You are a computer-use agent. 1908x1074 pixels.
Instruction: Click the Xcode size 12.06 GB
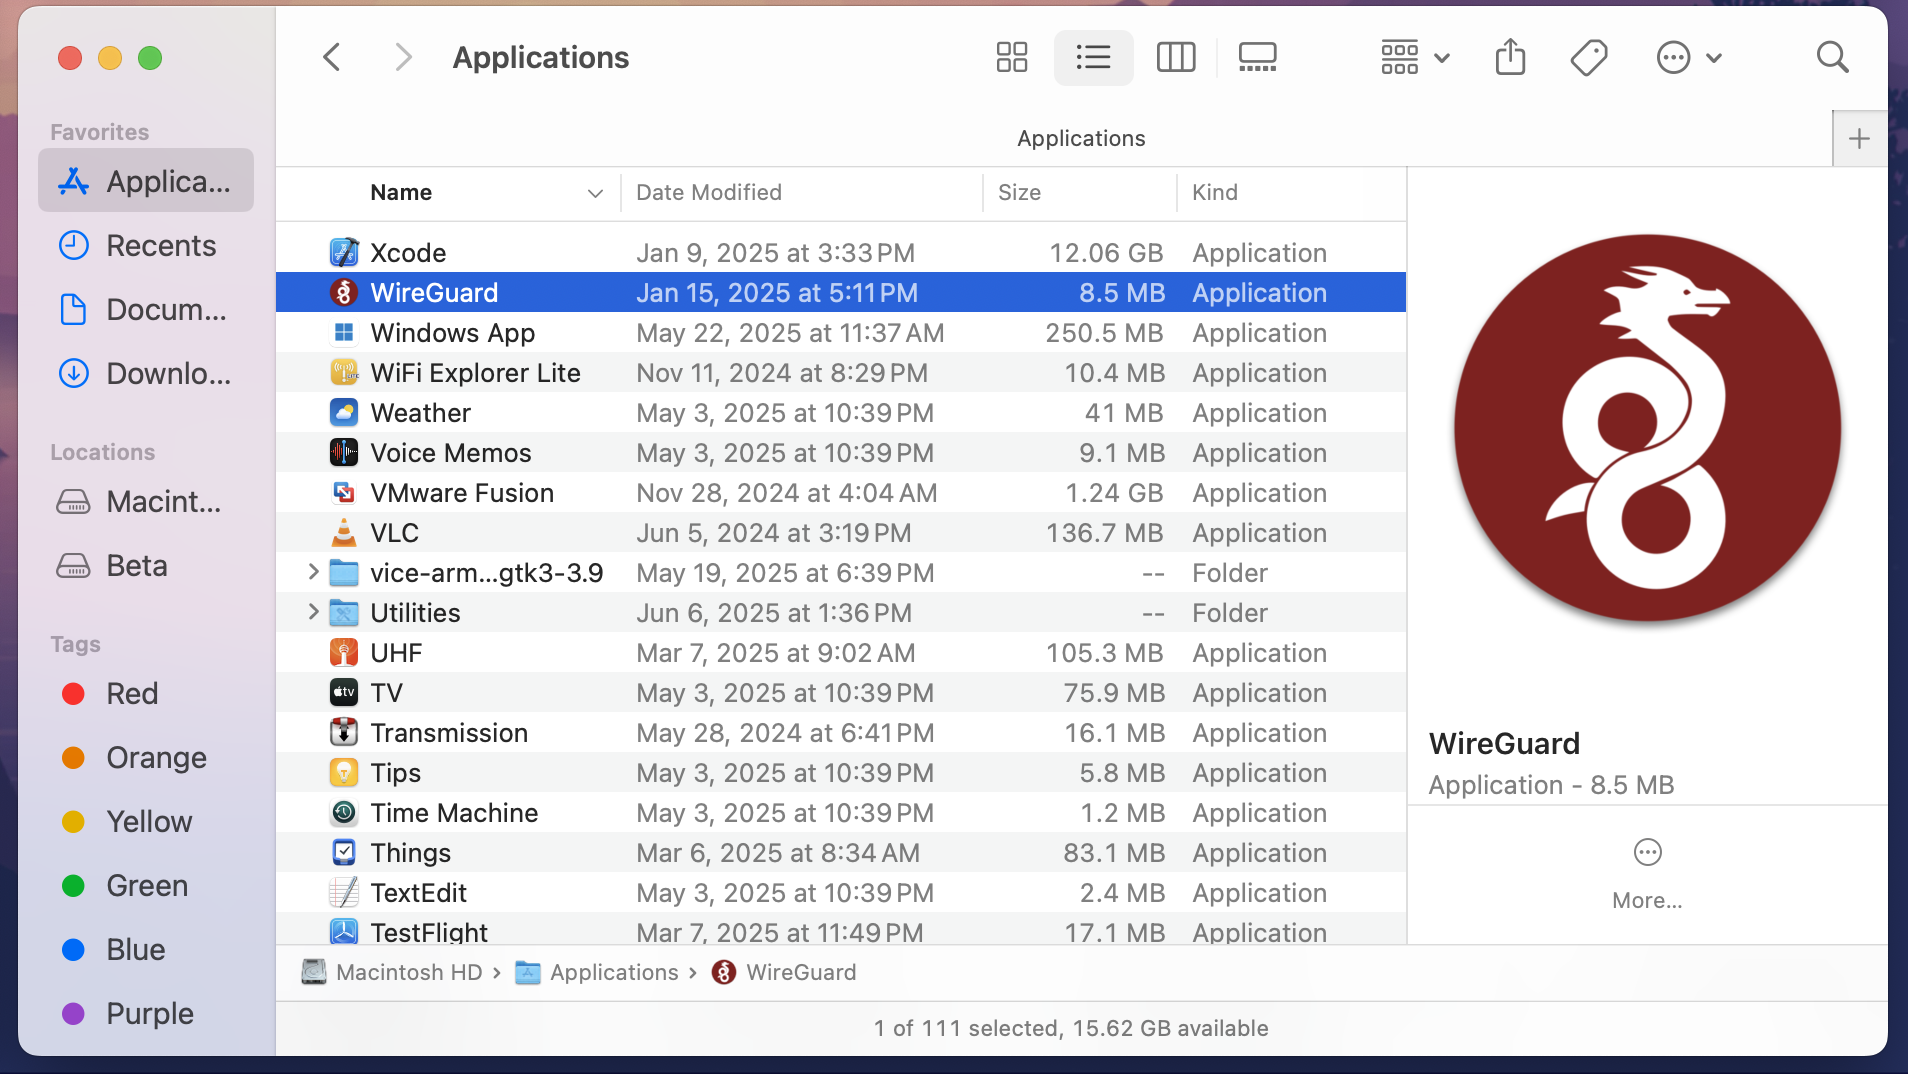point(1106,252)
